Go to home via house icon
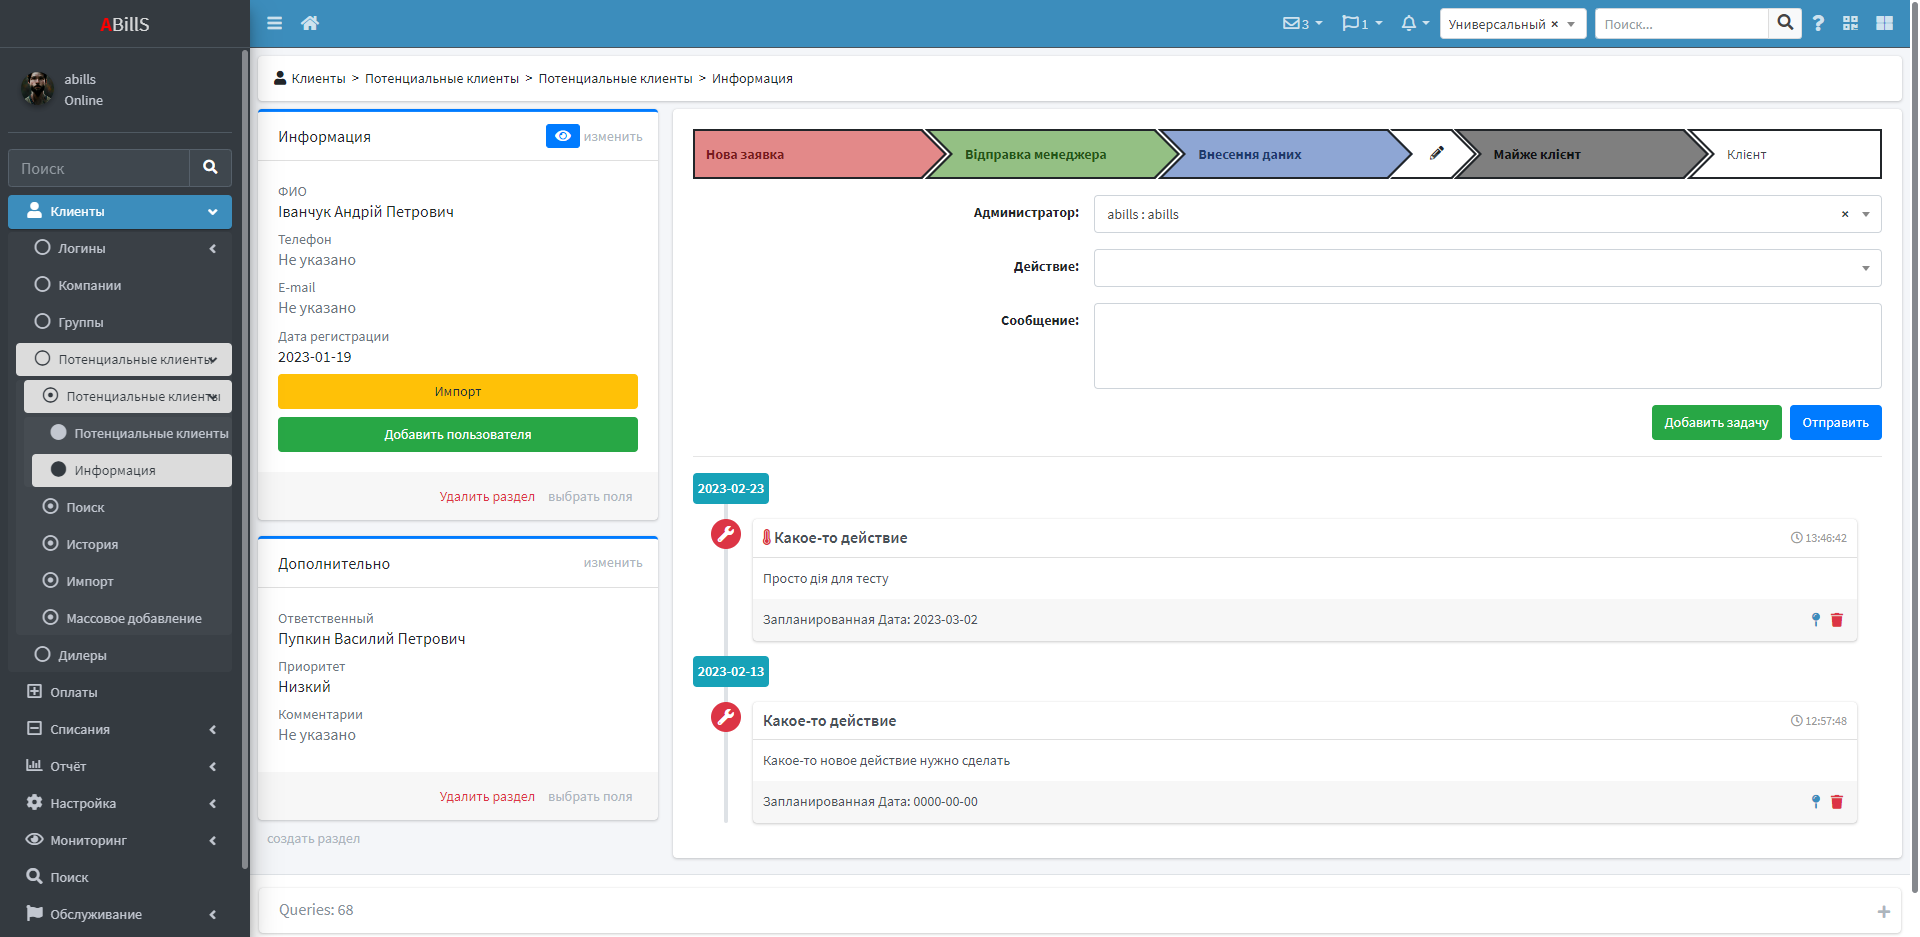This screenshot has height=937, width=1920. click(310, 23)
